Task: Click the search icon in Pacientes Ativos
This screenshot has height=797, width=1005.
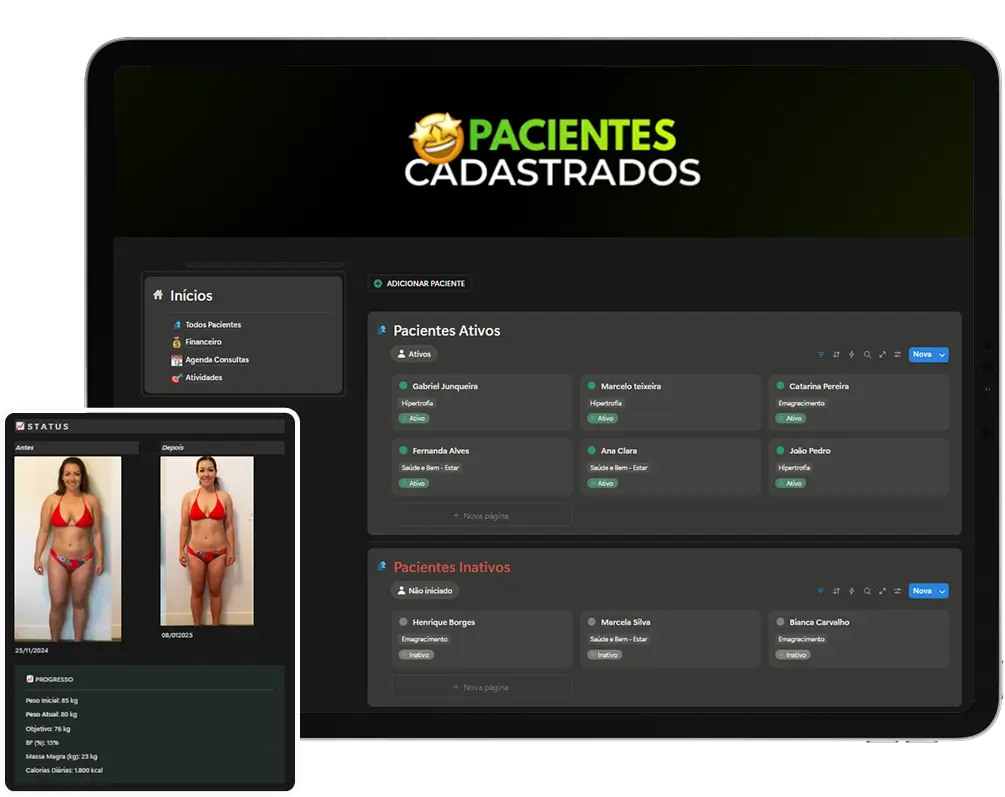Action: coord(867,354)
